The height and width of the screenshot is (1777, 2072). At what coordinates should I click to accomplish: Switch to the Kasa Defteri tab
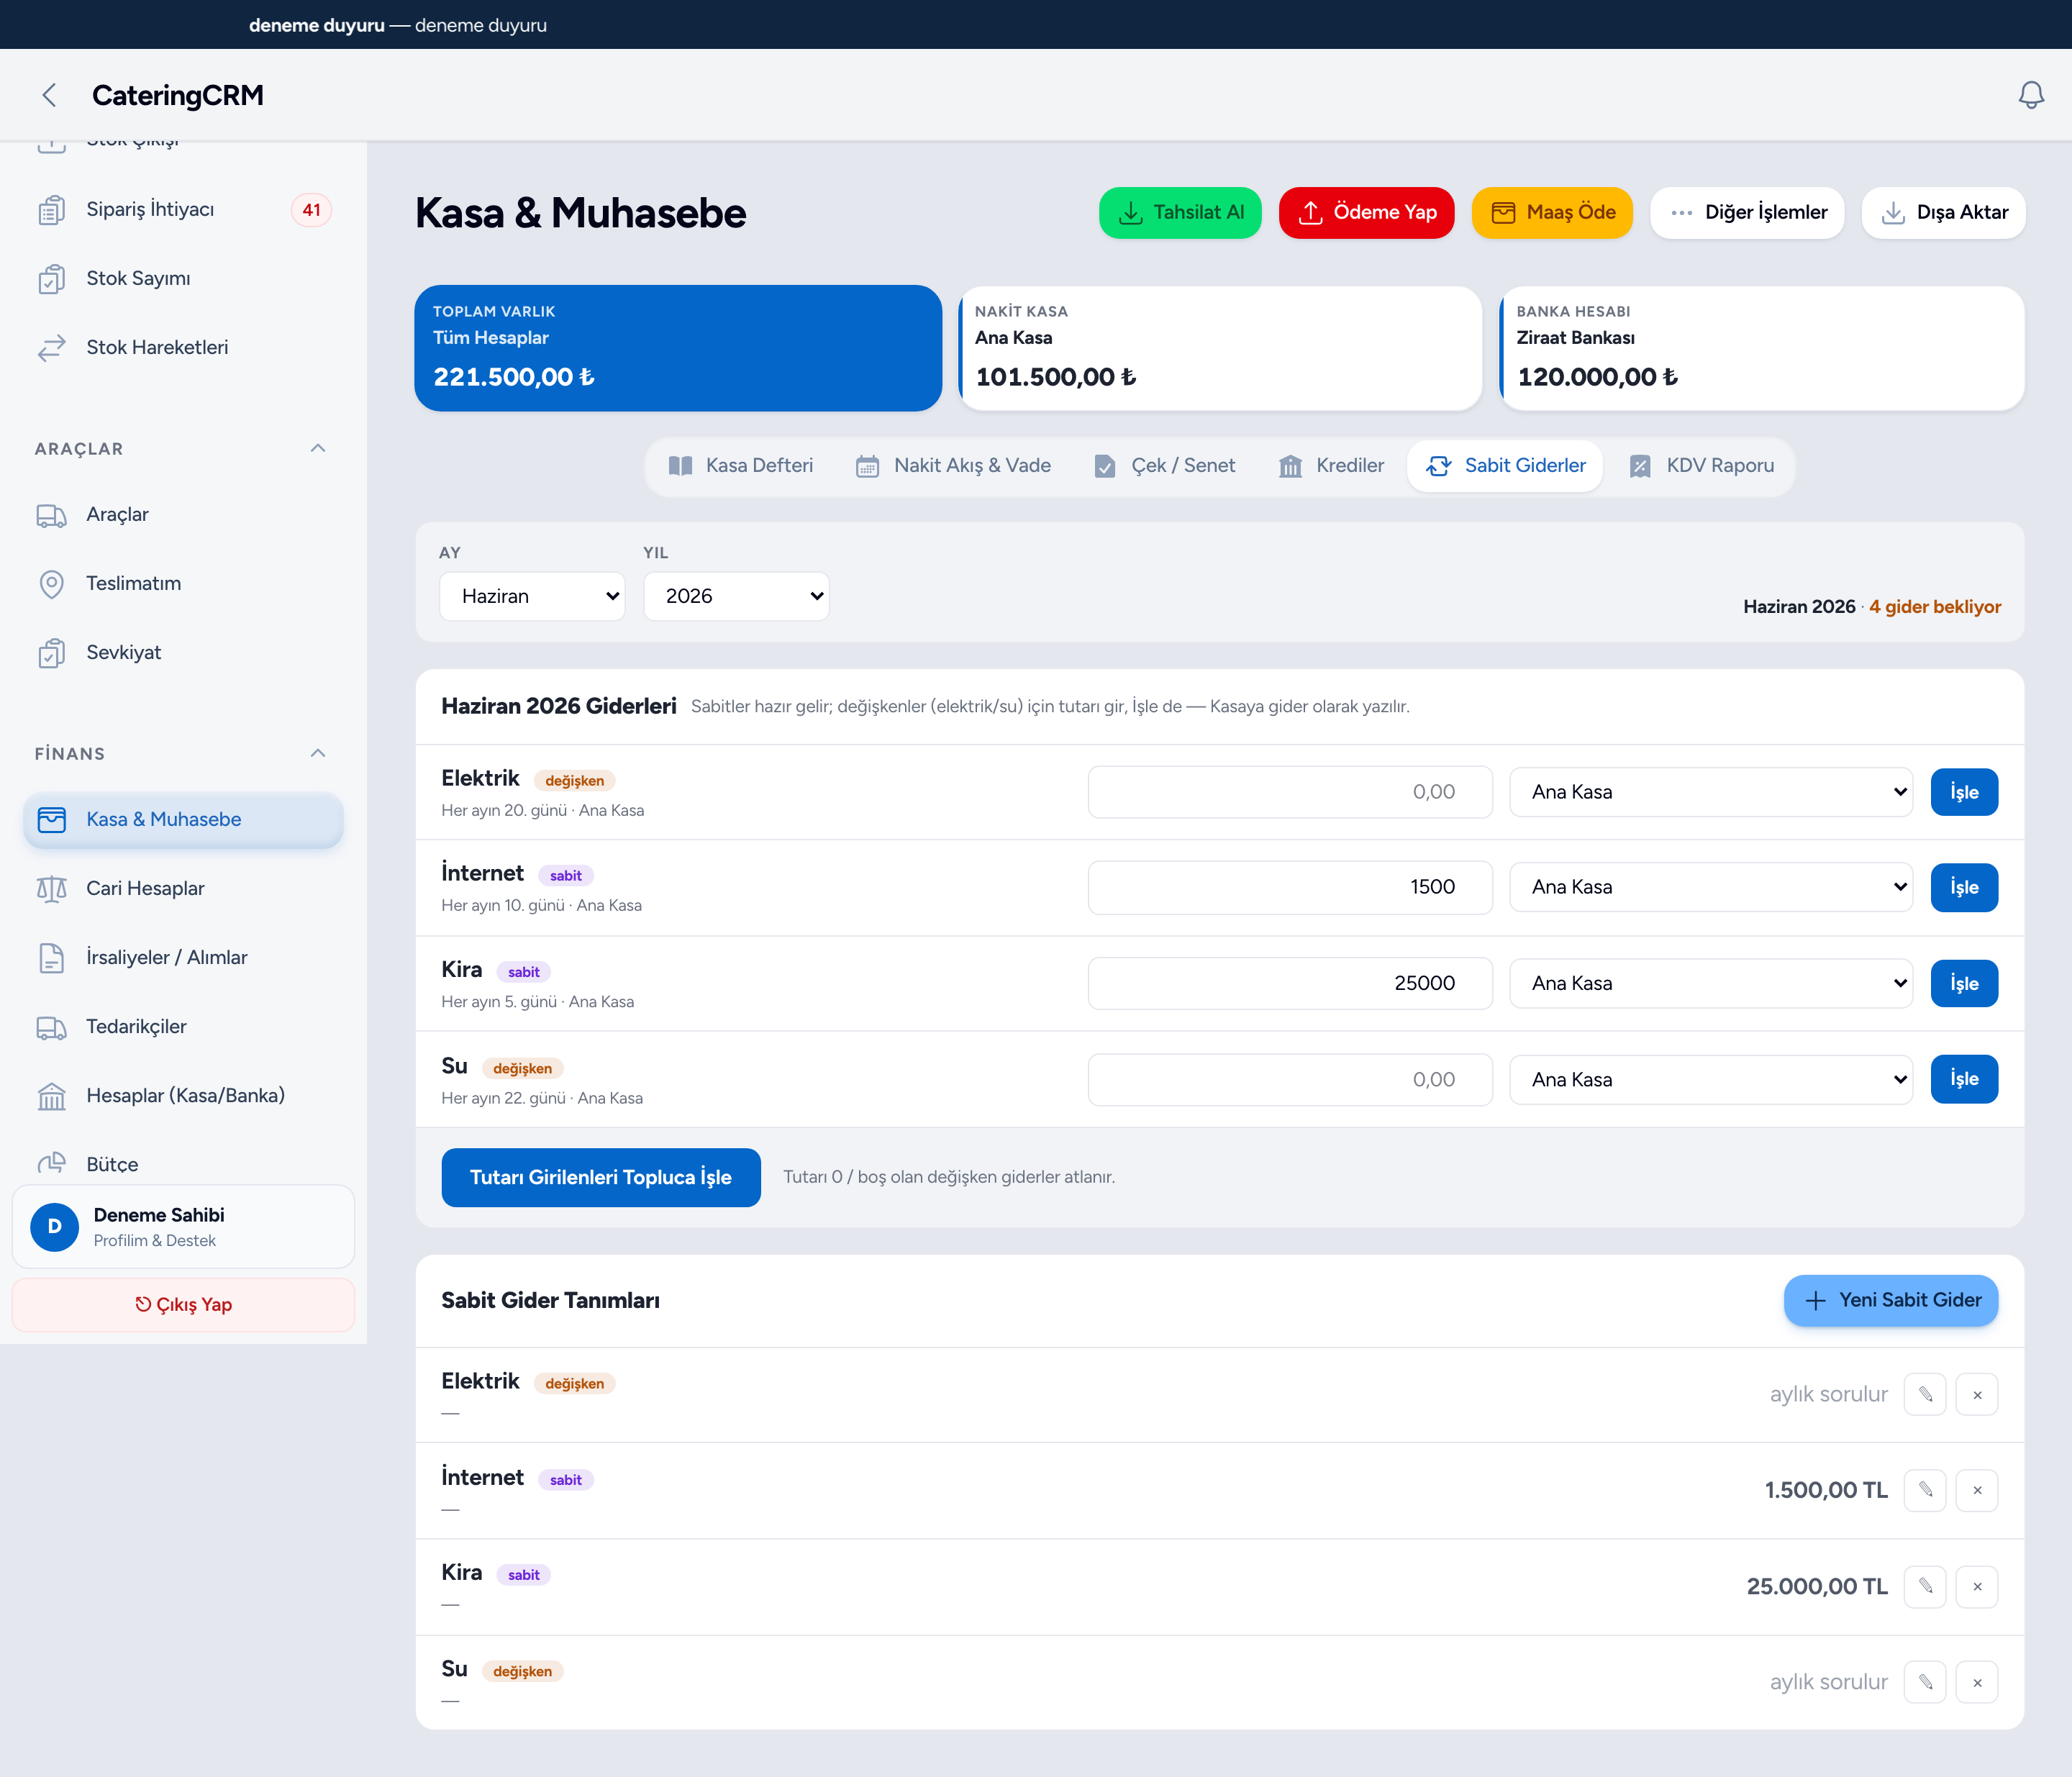[740, 466]
